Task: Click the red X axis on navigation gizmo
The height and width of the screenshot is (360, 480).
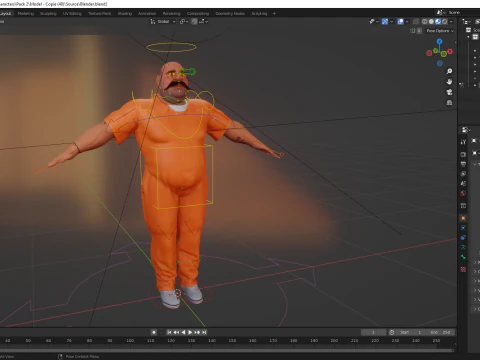Action: pos(450,51)
